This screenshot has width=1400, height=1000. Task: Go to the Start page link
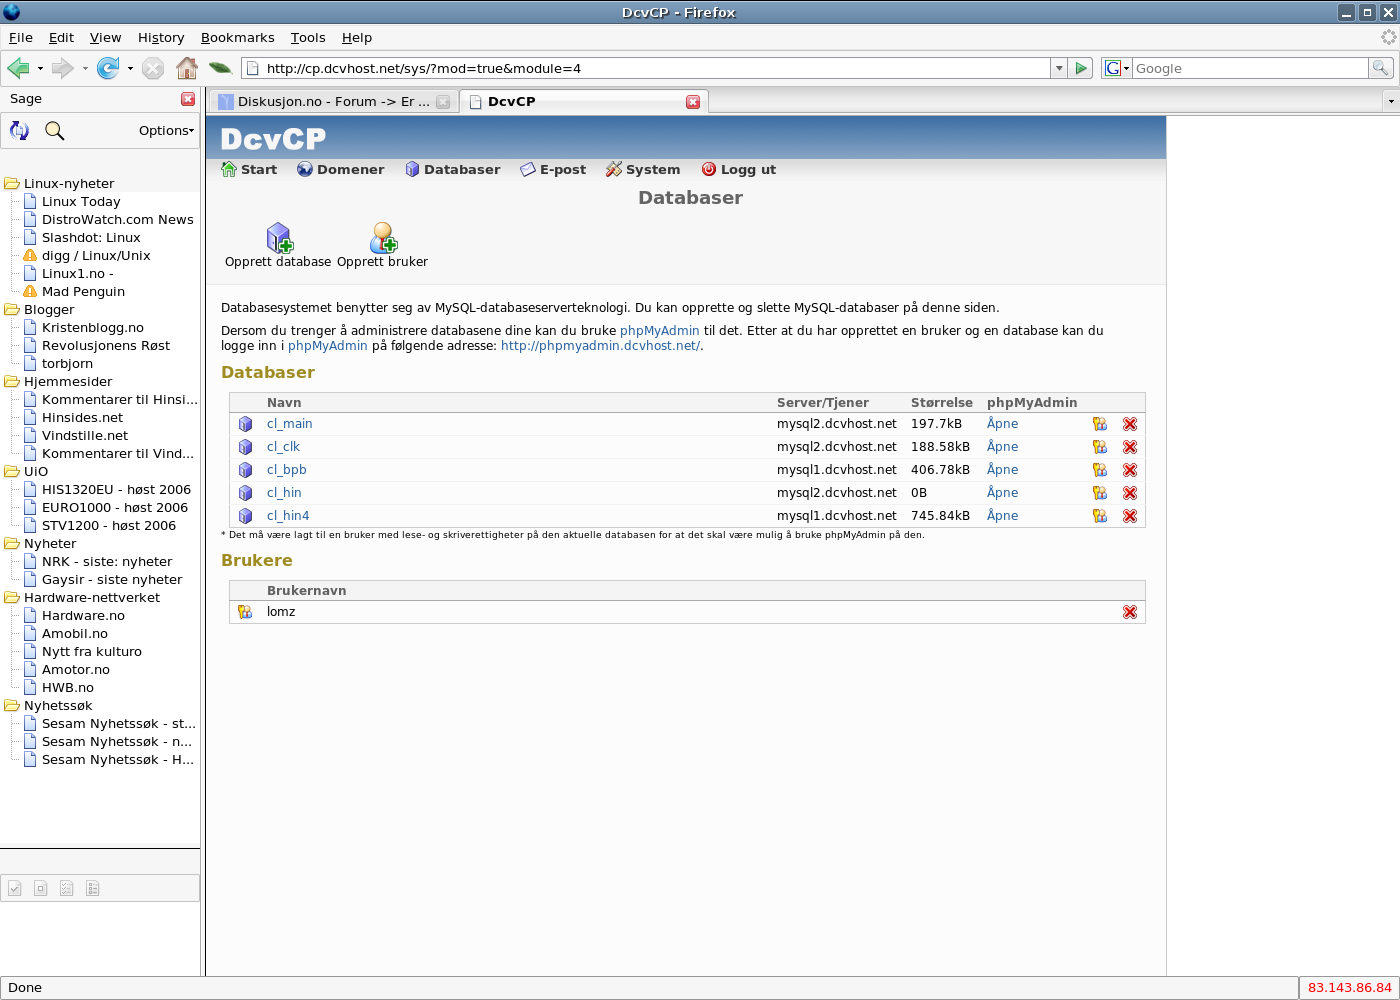[249, 170]
